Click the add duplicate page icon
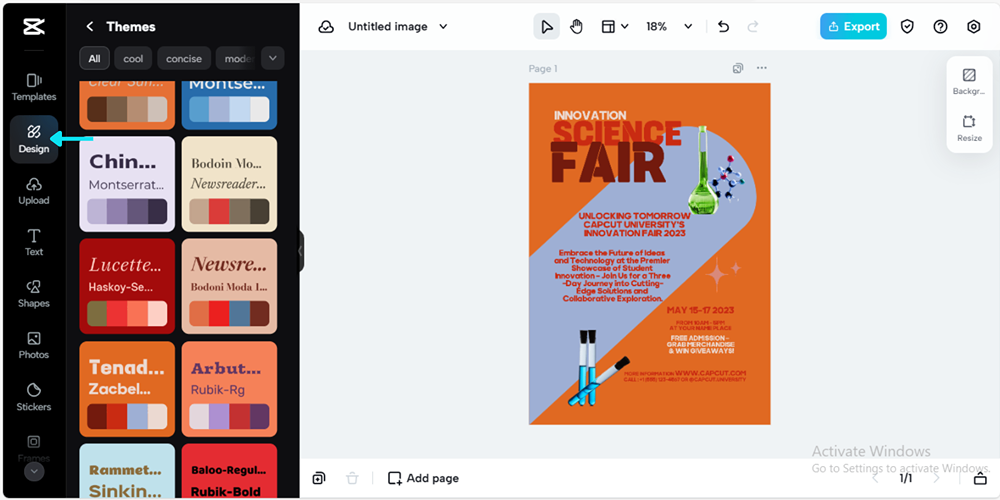This screenshot has width=1000, height=500. point(319,478)
